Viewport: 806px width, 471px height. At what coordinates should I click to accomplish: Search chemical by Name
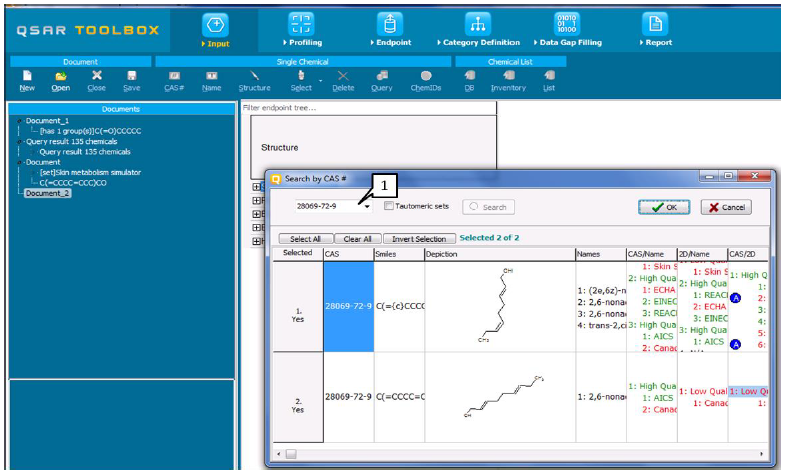211,81
